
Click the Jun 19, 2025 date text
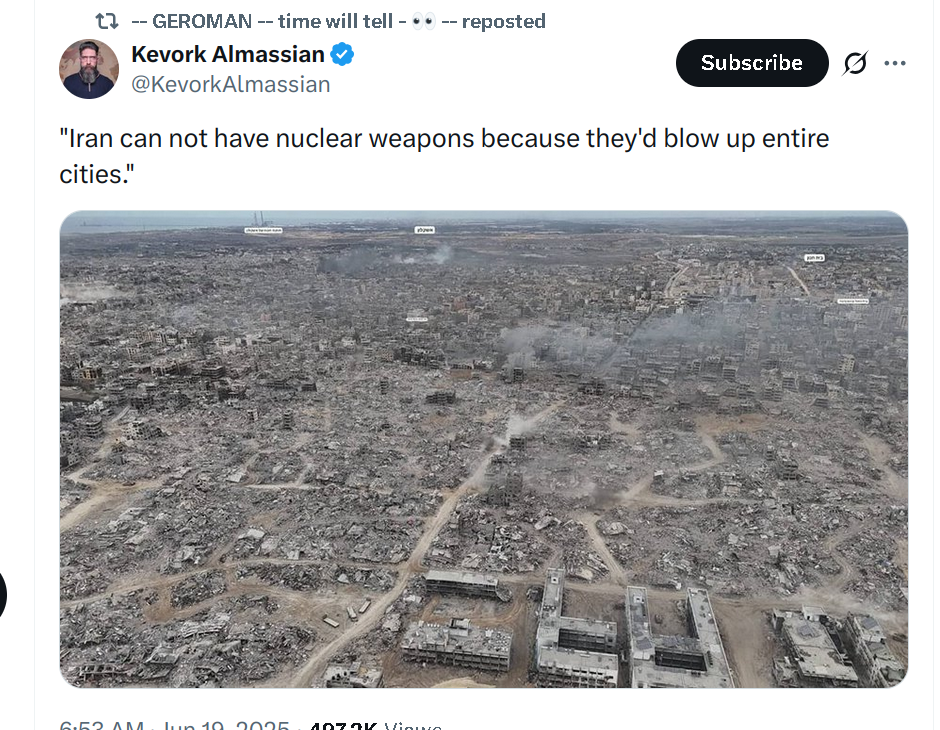[x=225, y=725]
